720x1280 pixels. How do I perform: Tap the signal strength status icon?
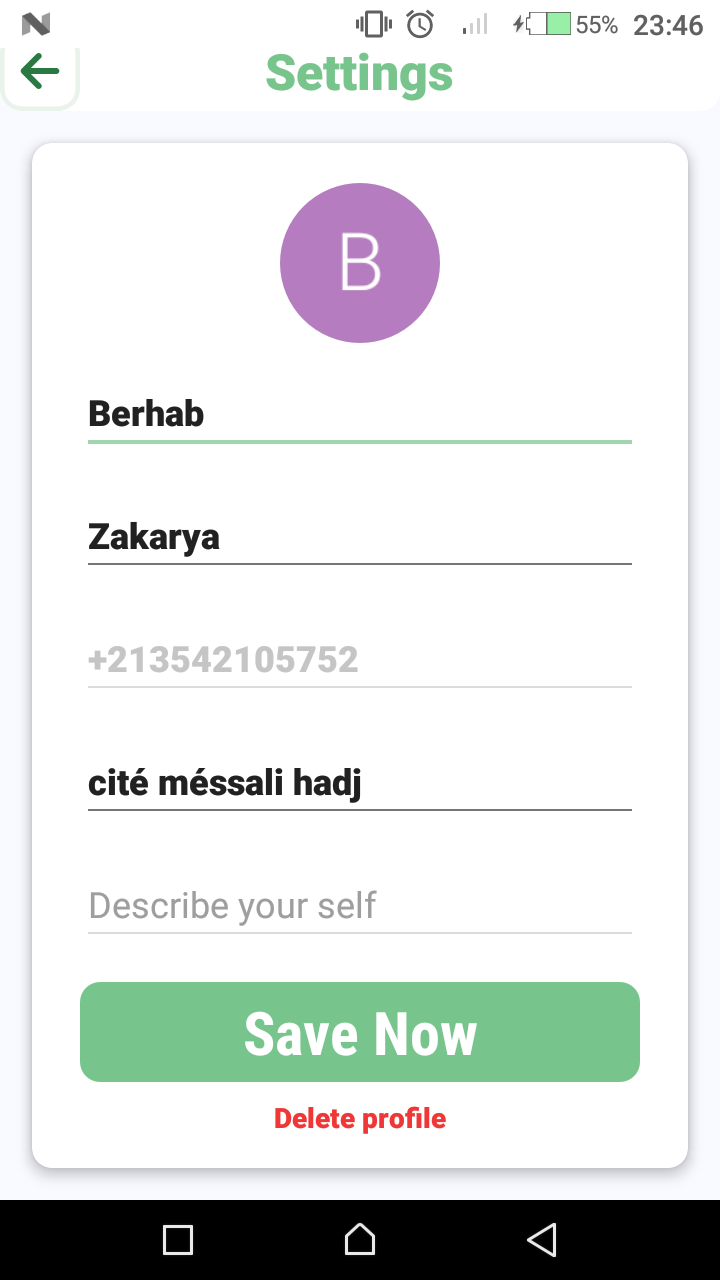pyautogui.click(x=475, y=24)
